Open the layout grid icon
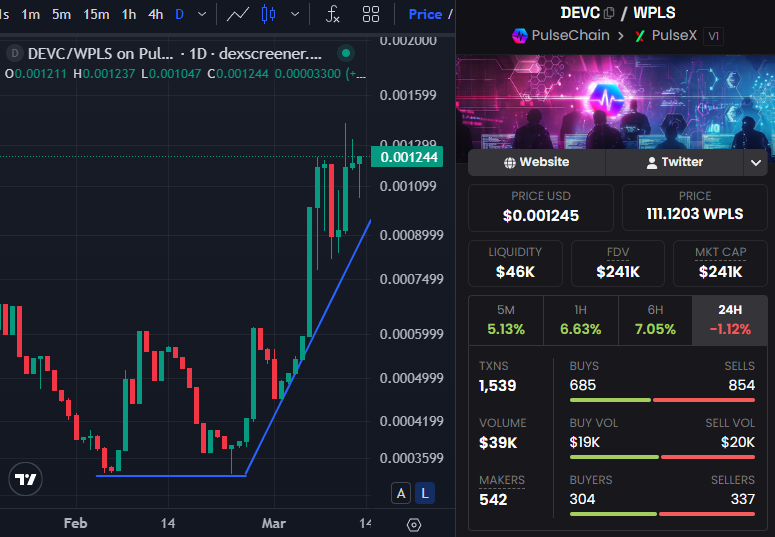Image resolution: width=775 pixels, height=537 pixels. point(371,14)
